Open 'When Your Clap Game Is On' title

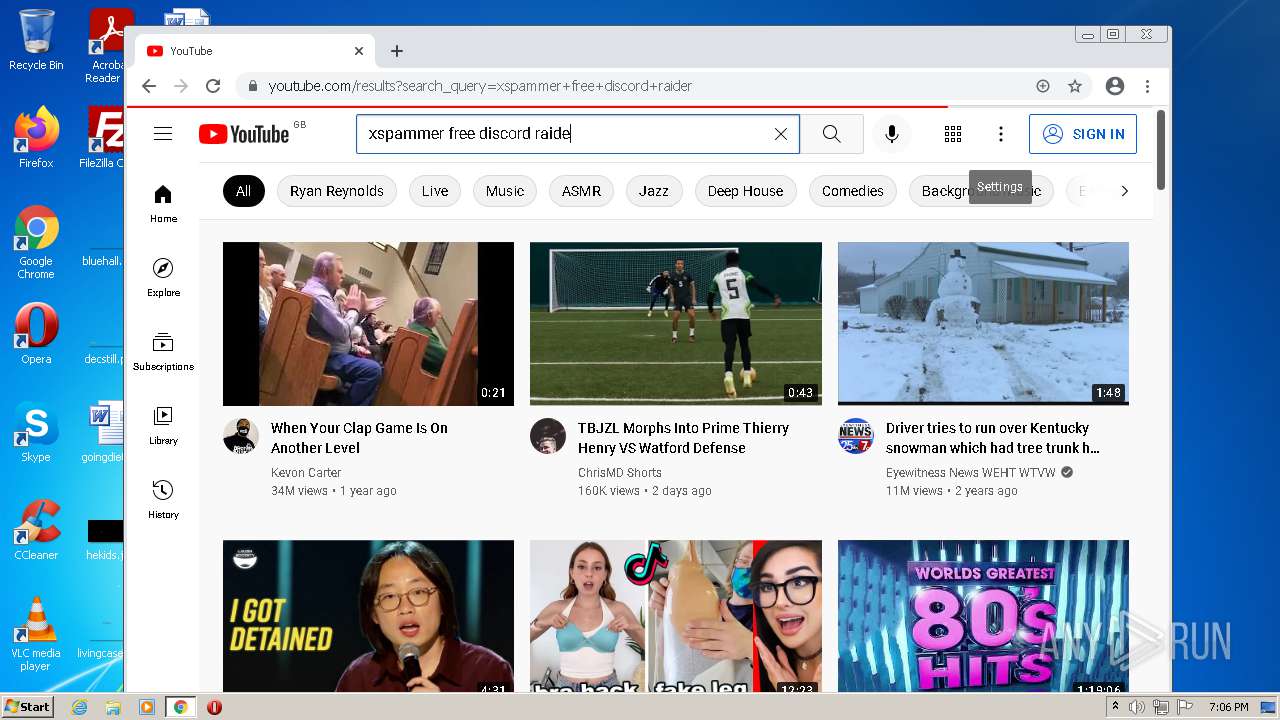point(359,438)
